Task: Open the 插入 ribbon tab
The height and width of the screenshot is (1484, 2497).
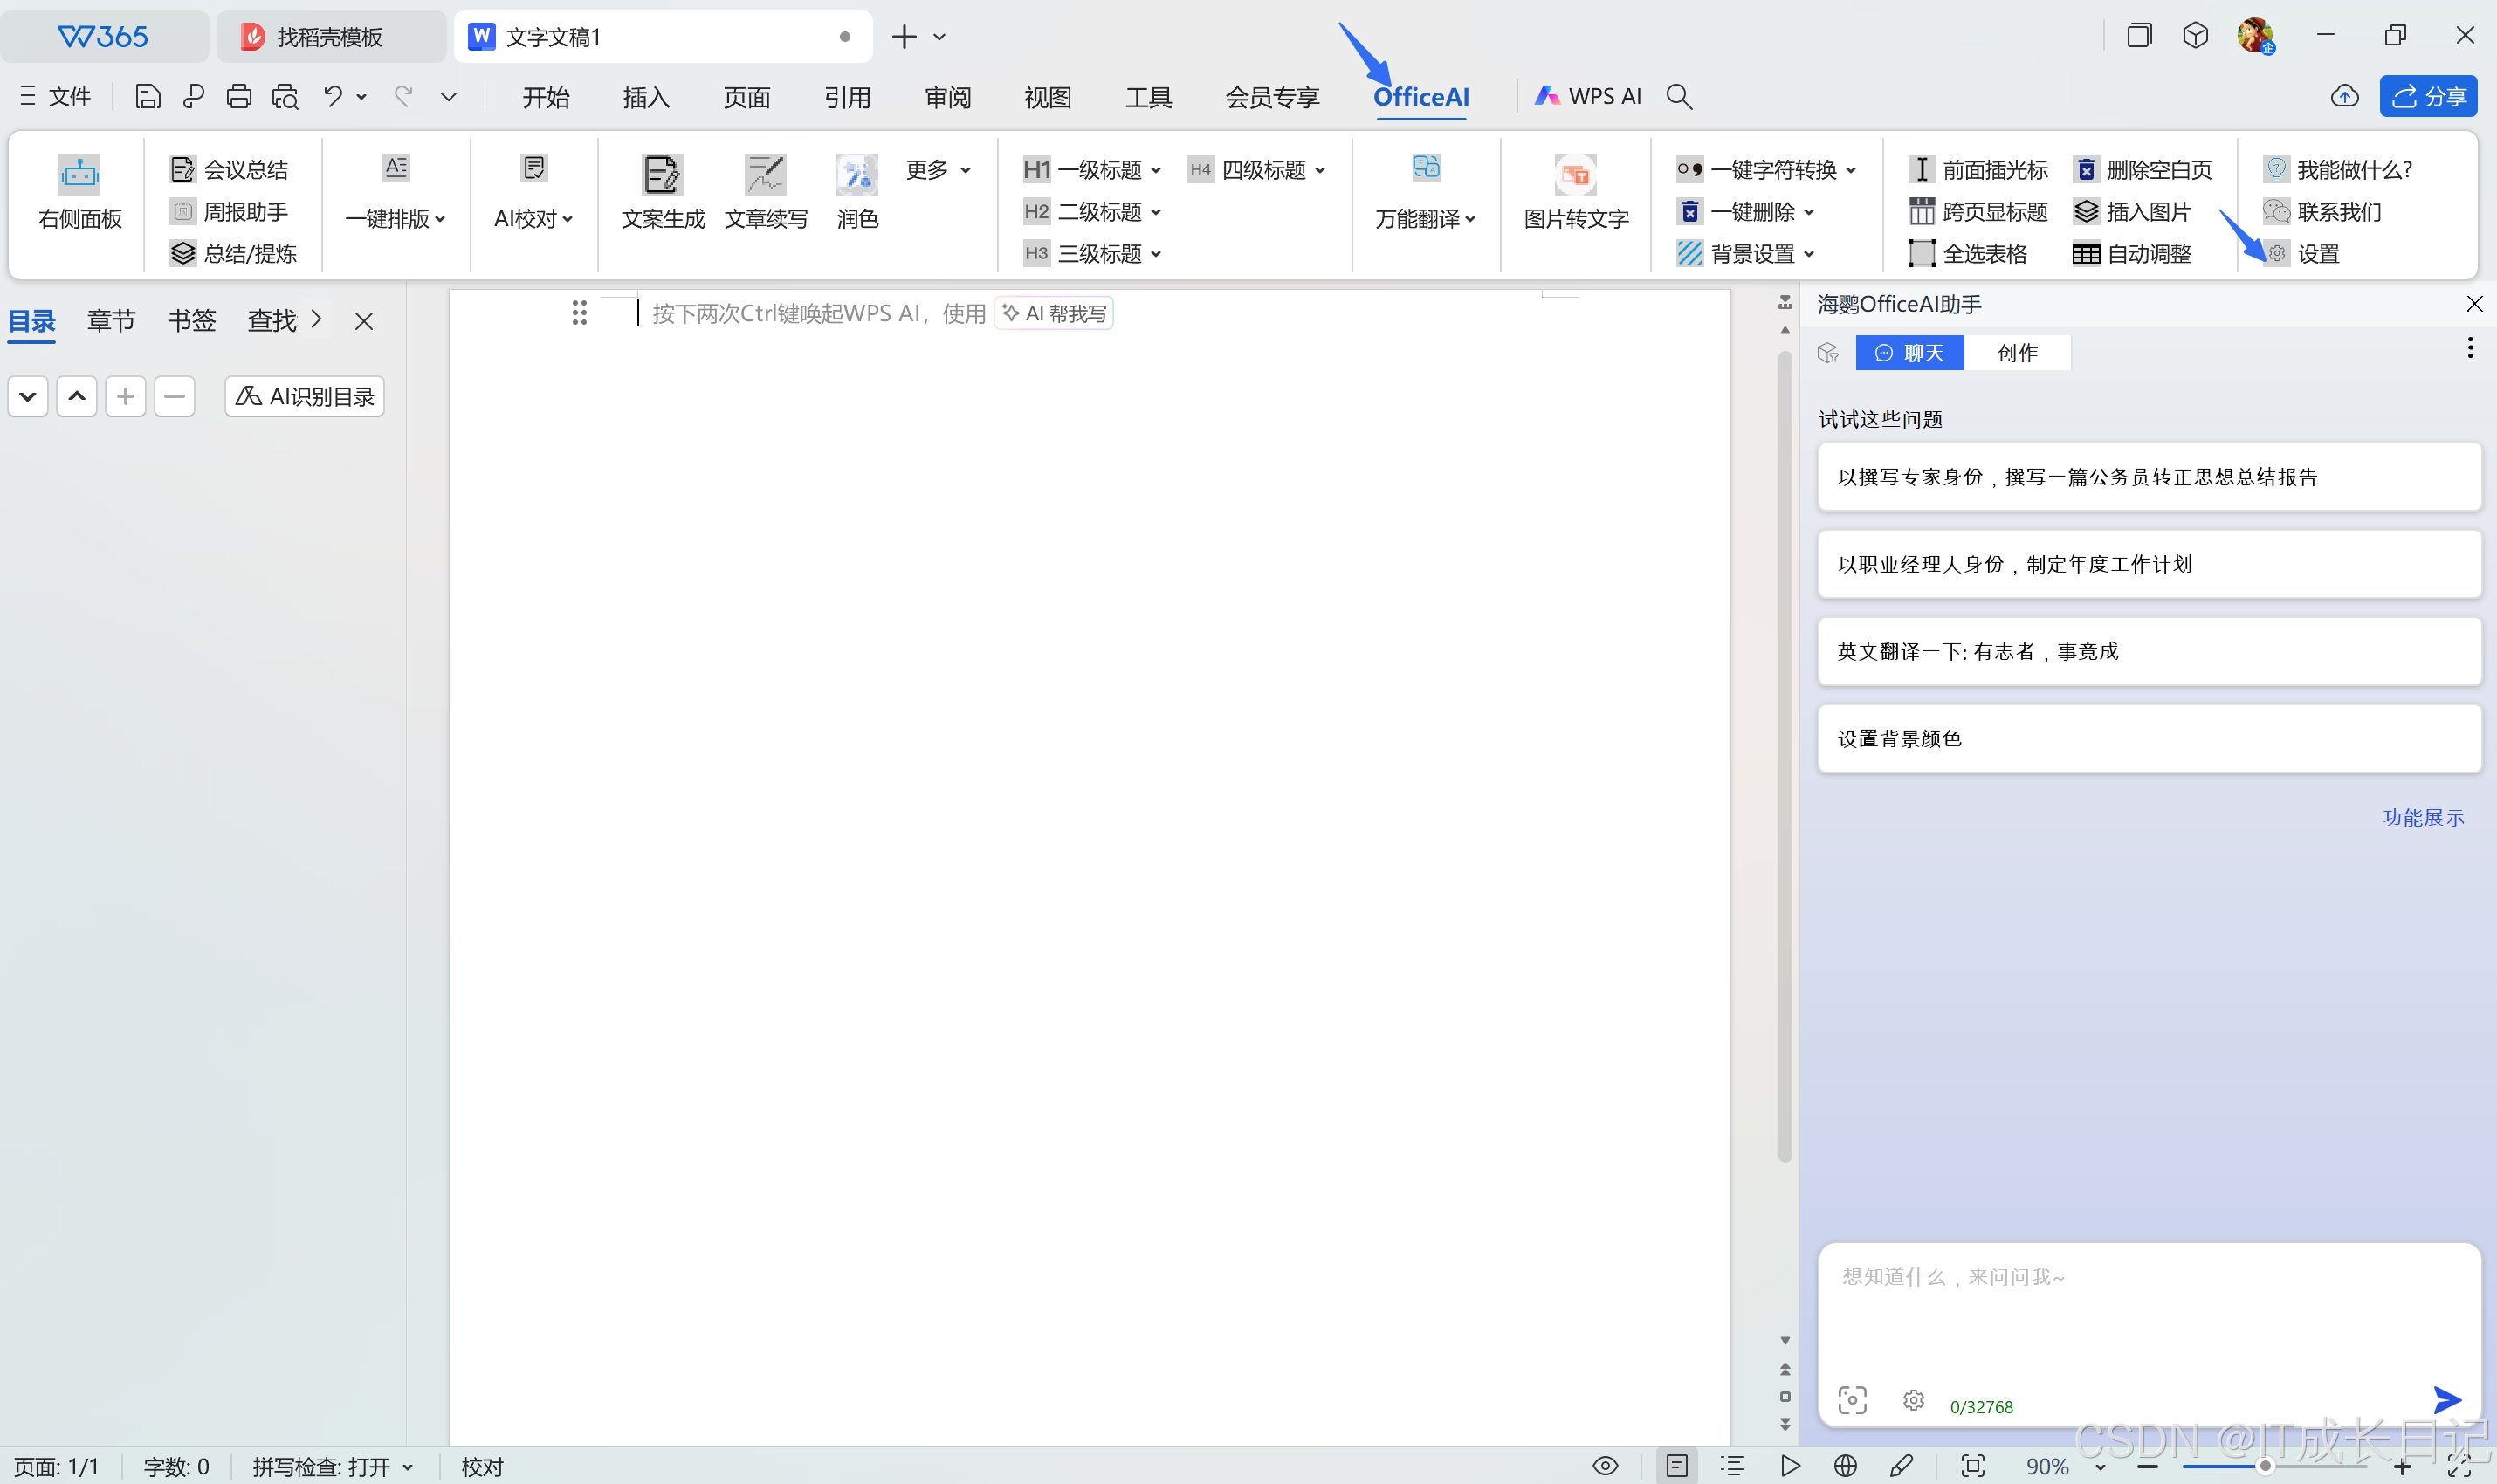Action: coord(645,97)
